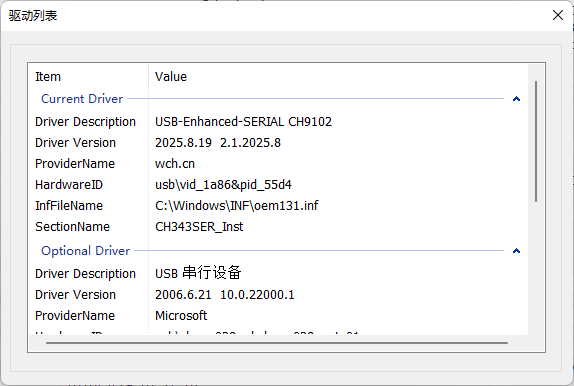The height and width of the screenshot is (386, 574).
Task: Click Driver Description under Current Driver
Action: (85, 122)
